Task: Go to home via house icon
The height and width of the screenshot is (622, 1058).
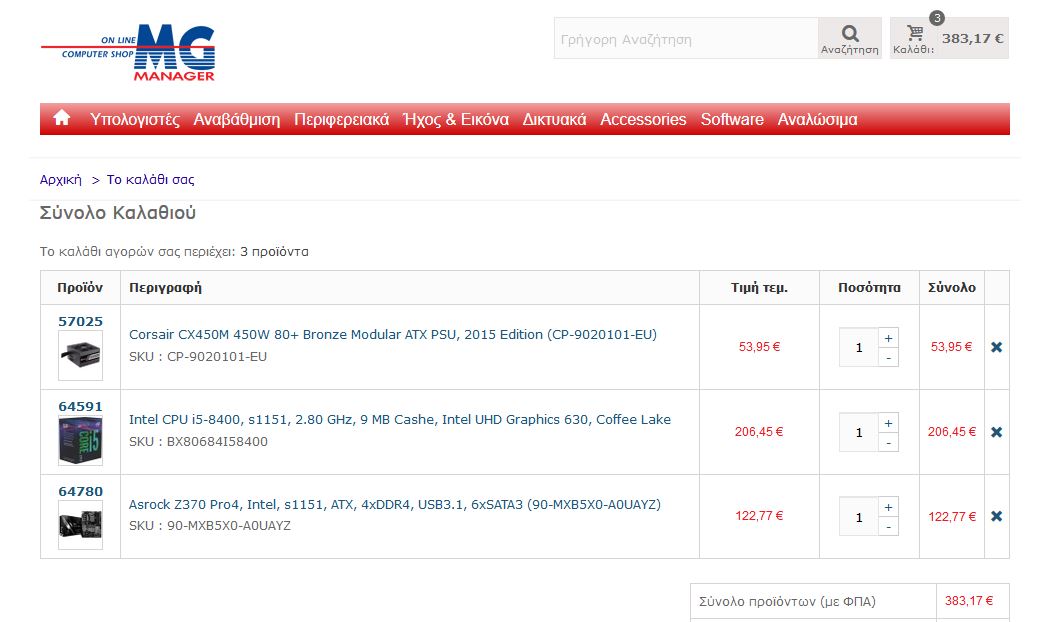Action: [62, 118]
